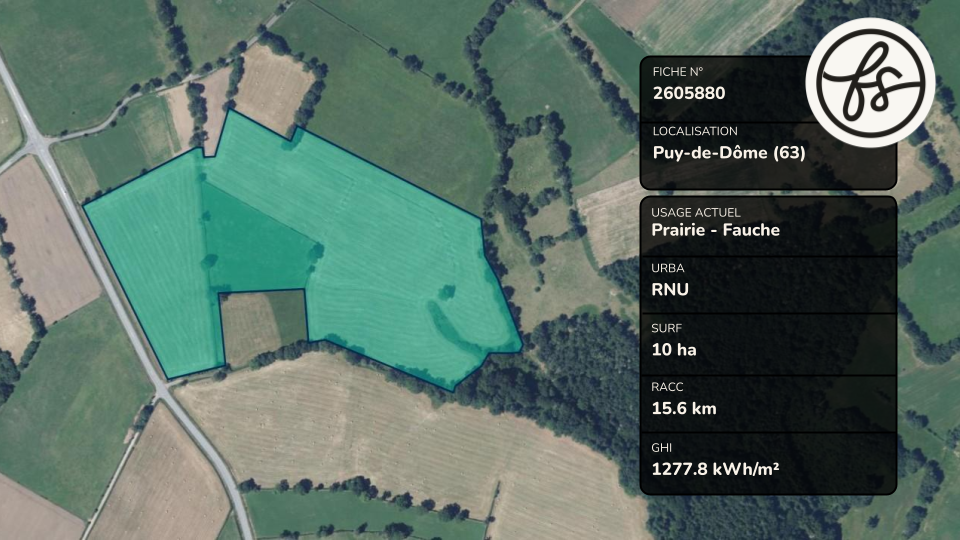This screenshot has width=960, height=540.
Task: Select the '1277.8 kWh/m²' value
Action: [x=715, y=470]
